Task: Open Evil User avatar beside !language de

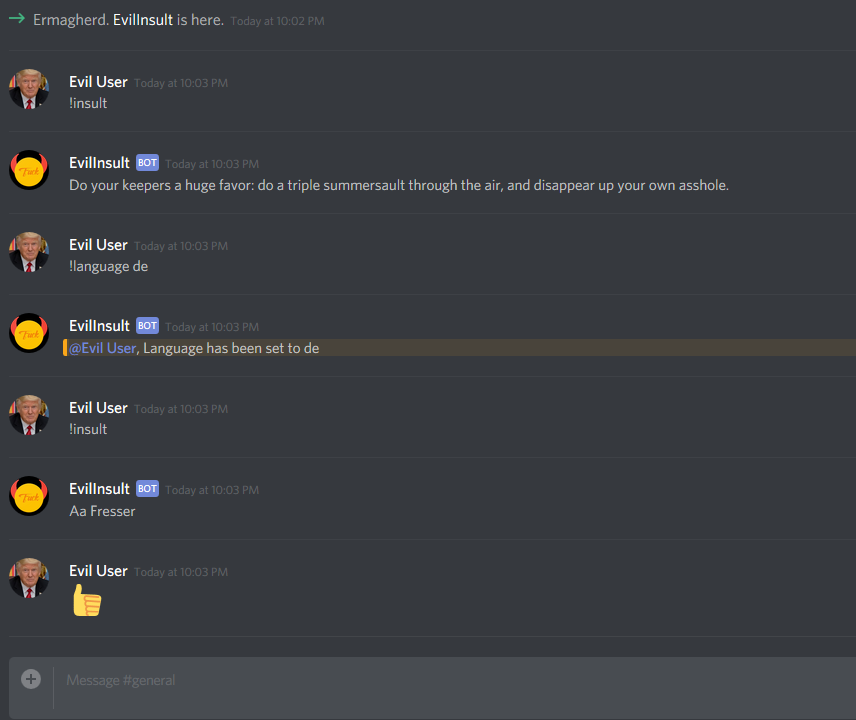Action: pyautogui.click(x=29, y=252)
